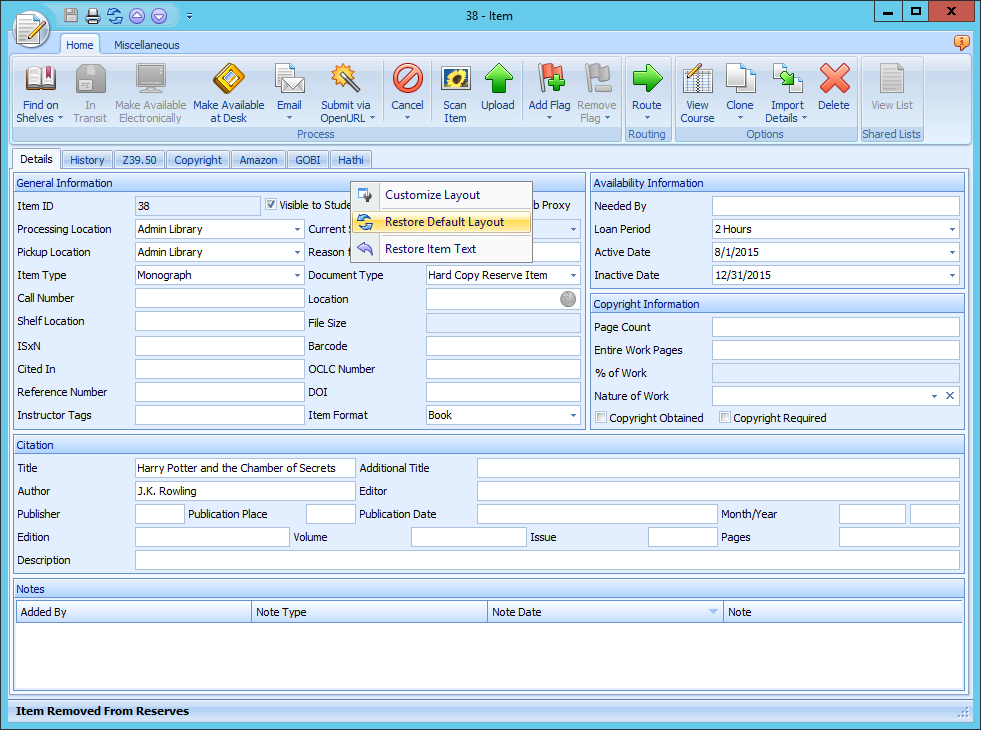Switch to the Z39.50 tab
Image resolution: width=981 pixels, height=730 pixels.
tap(139, 159)
